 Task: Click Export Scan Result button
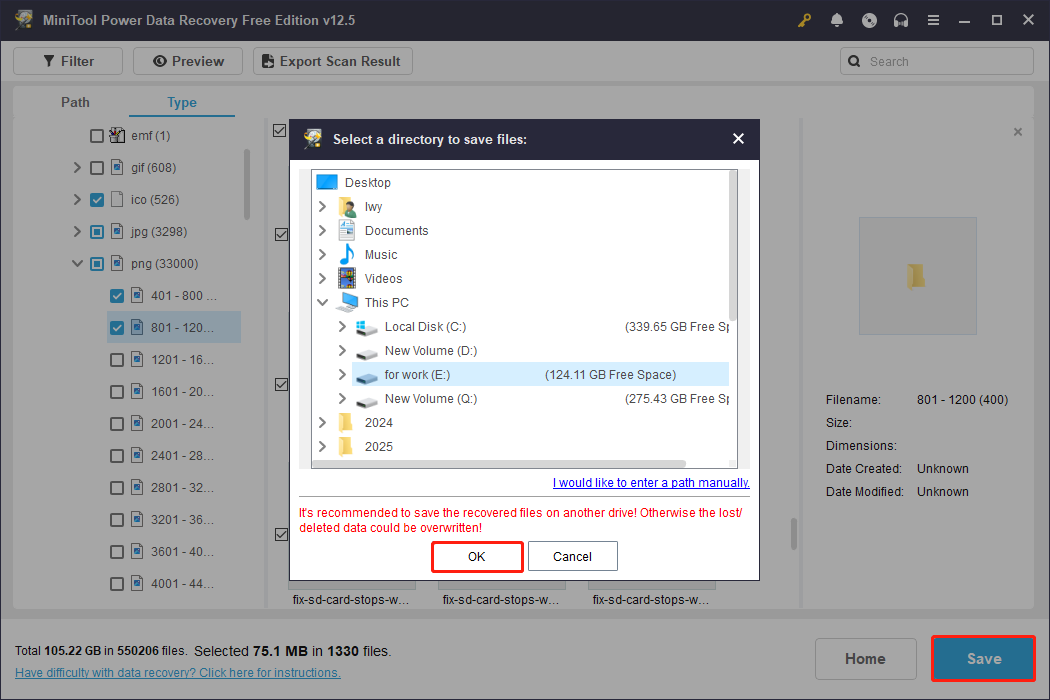click(x=332, y=61)
